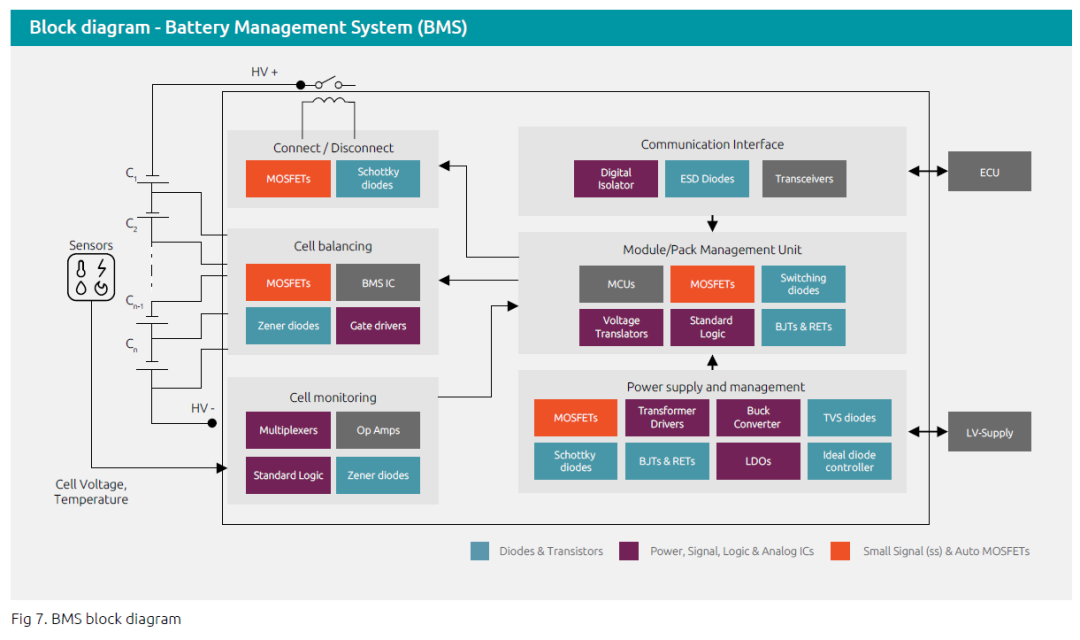Click the Diodes & Transistors legend label
The width and height of the screenshot is (1080, 640).
[551, 551]
